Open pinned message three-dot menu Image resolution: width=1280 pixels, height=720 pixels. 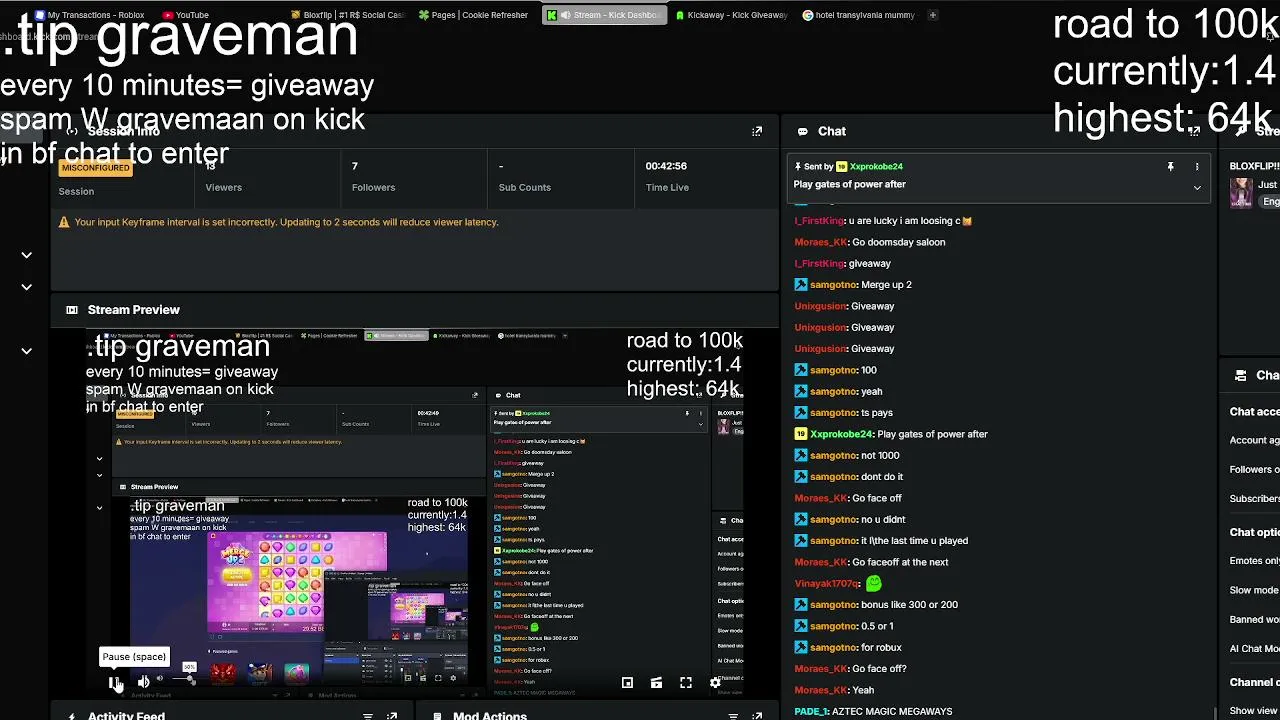pos(1197,166)
